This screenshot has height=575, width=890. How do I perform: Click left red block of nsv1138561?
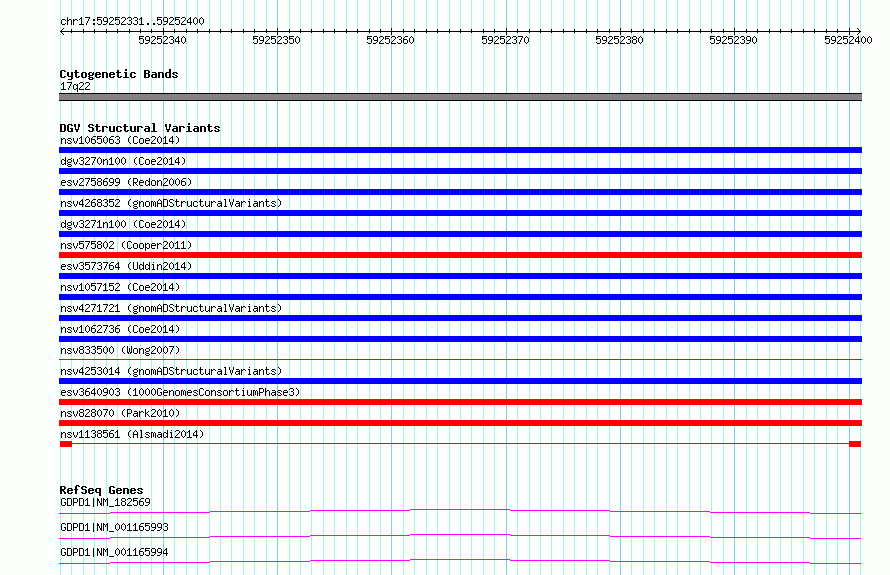[66, 444]
